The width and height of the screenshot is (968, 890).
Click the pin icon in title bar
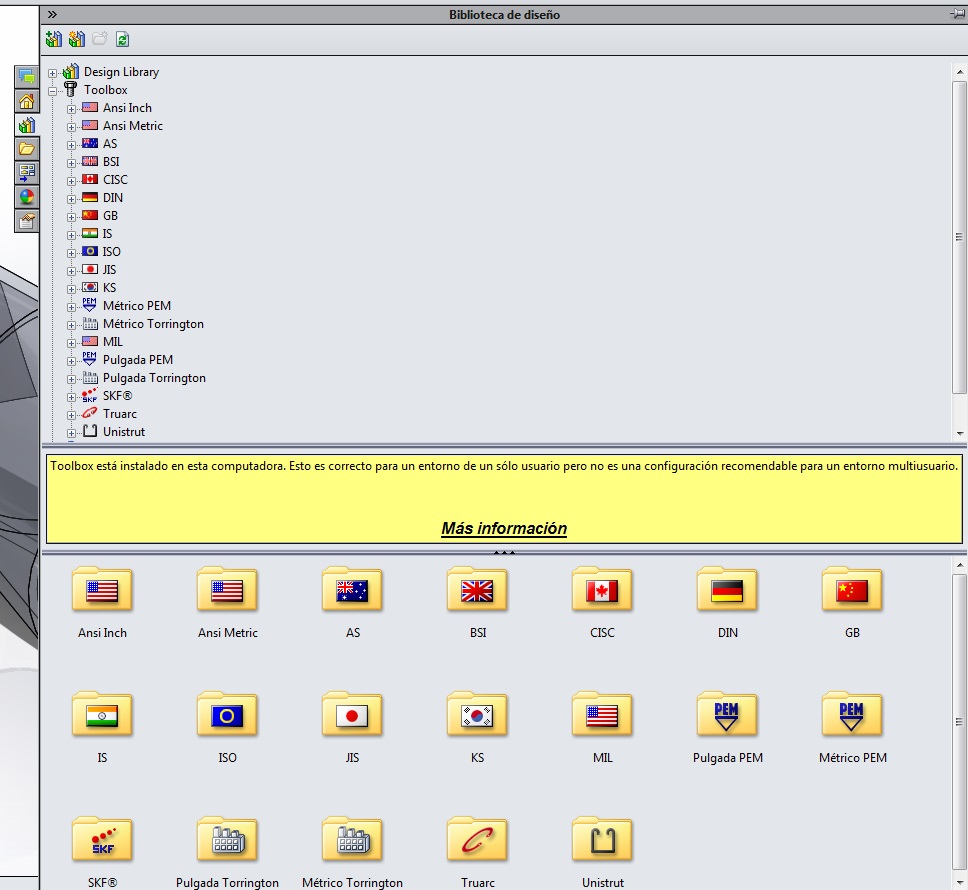(x=959, y=14)
